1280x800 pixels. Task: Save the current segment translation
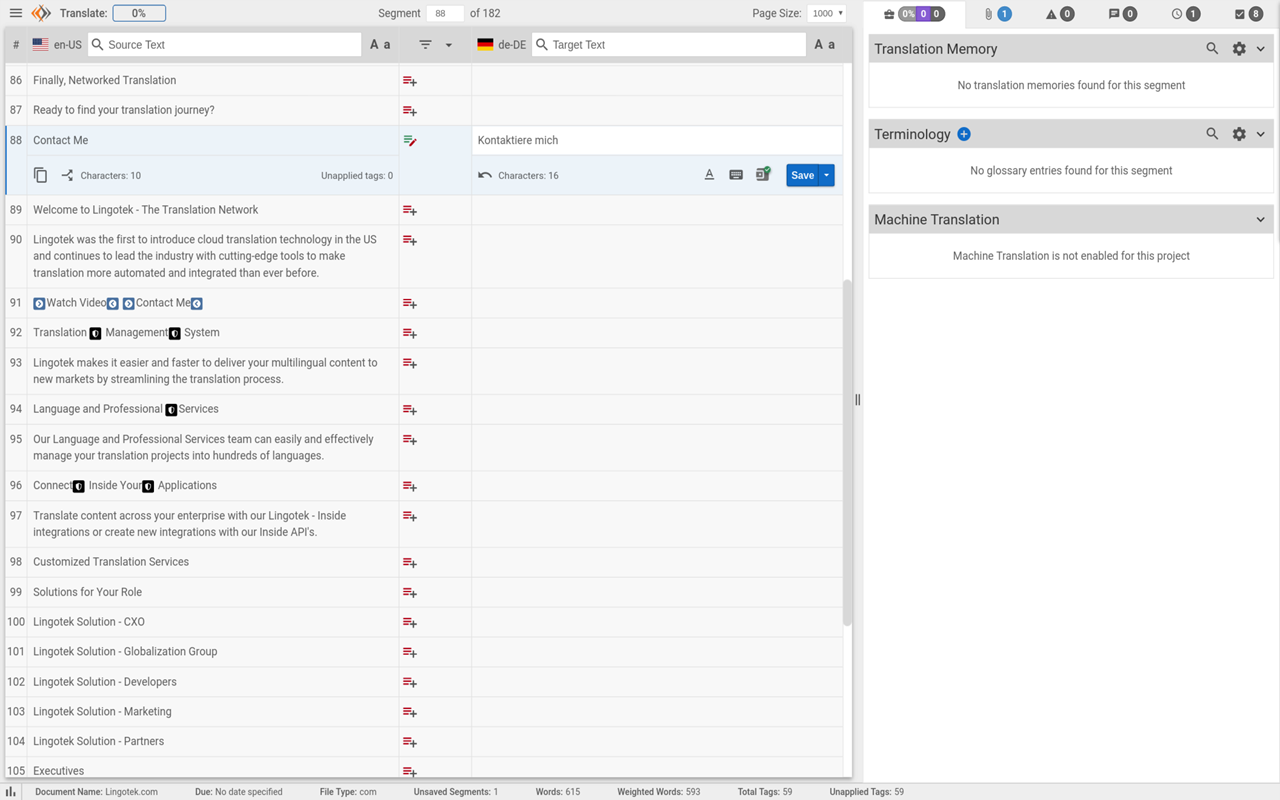click(803, 175)
